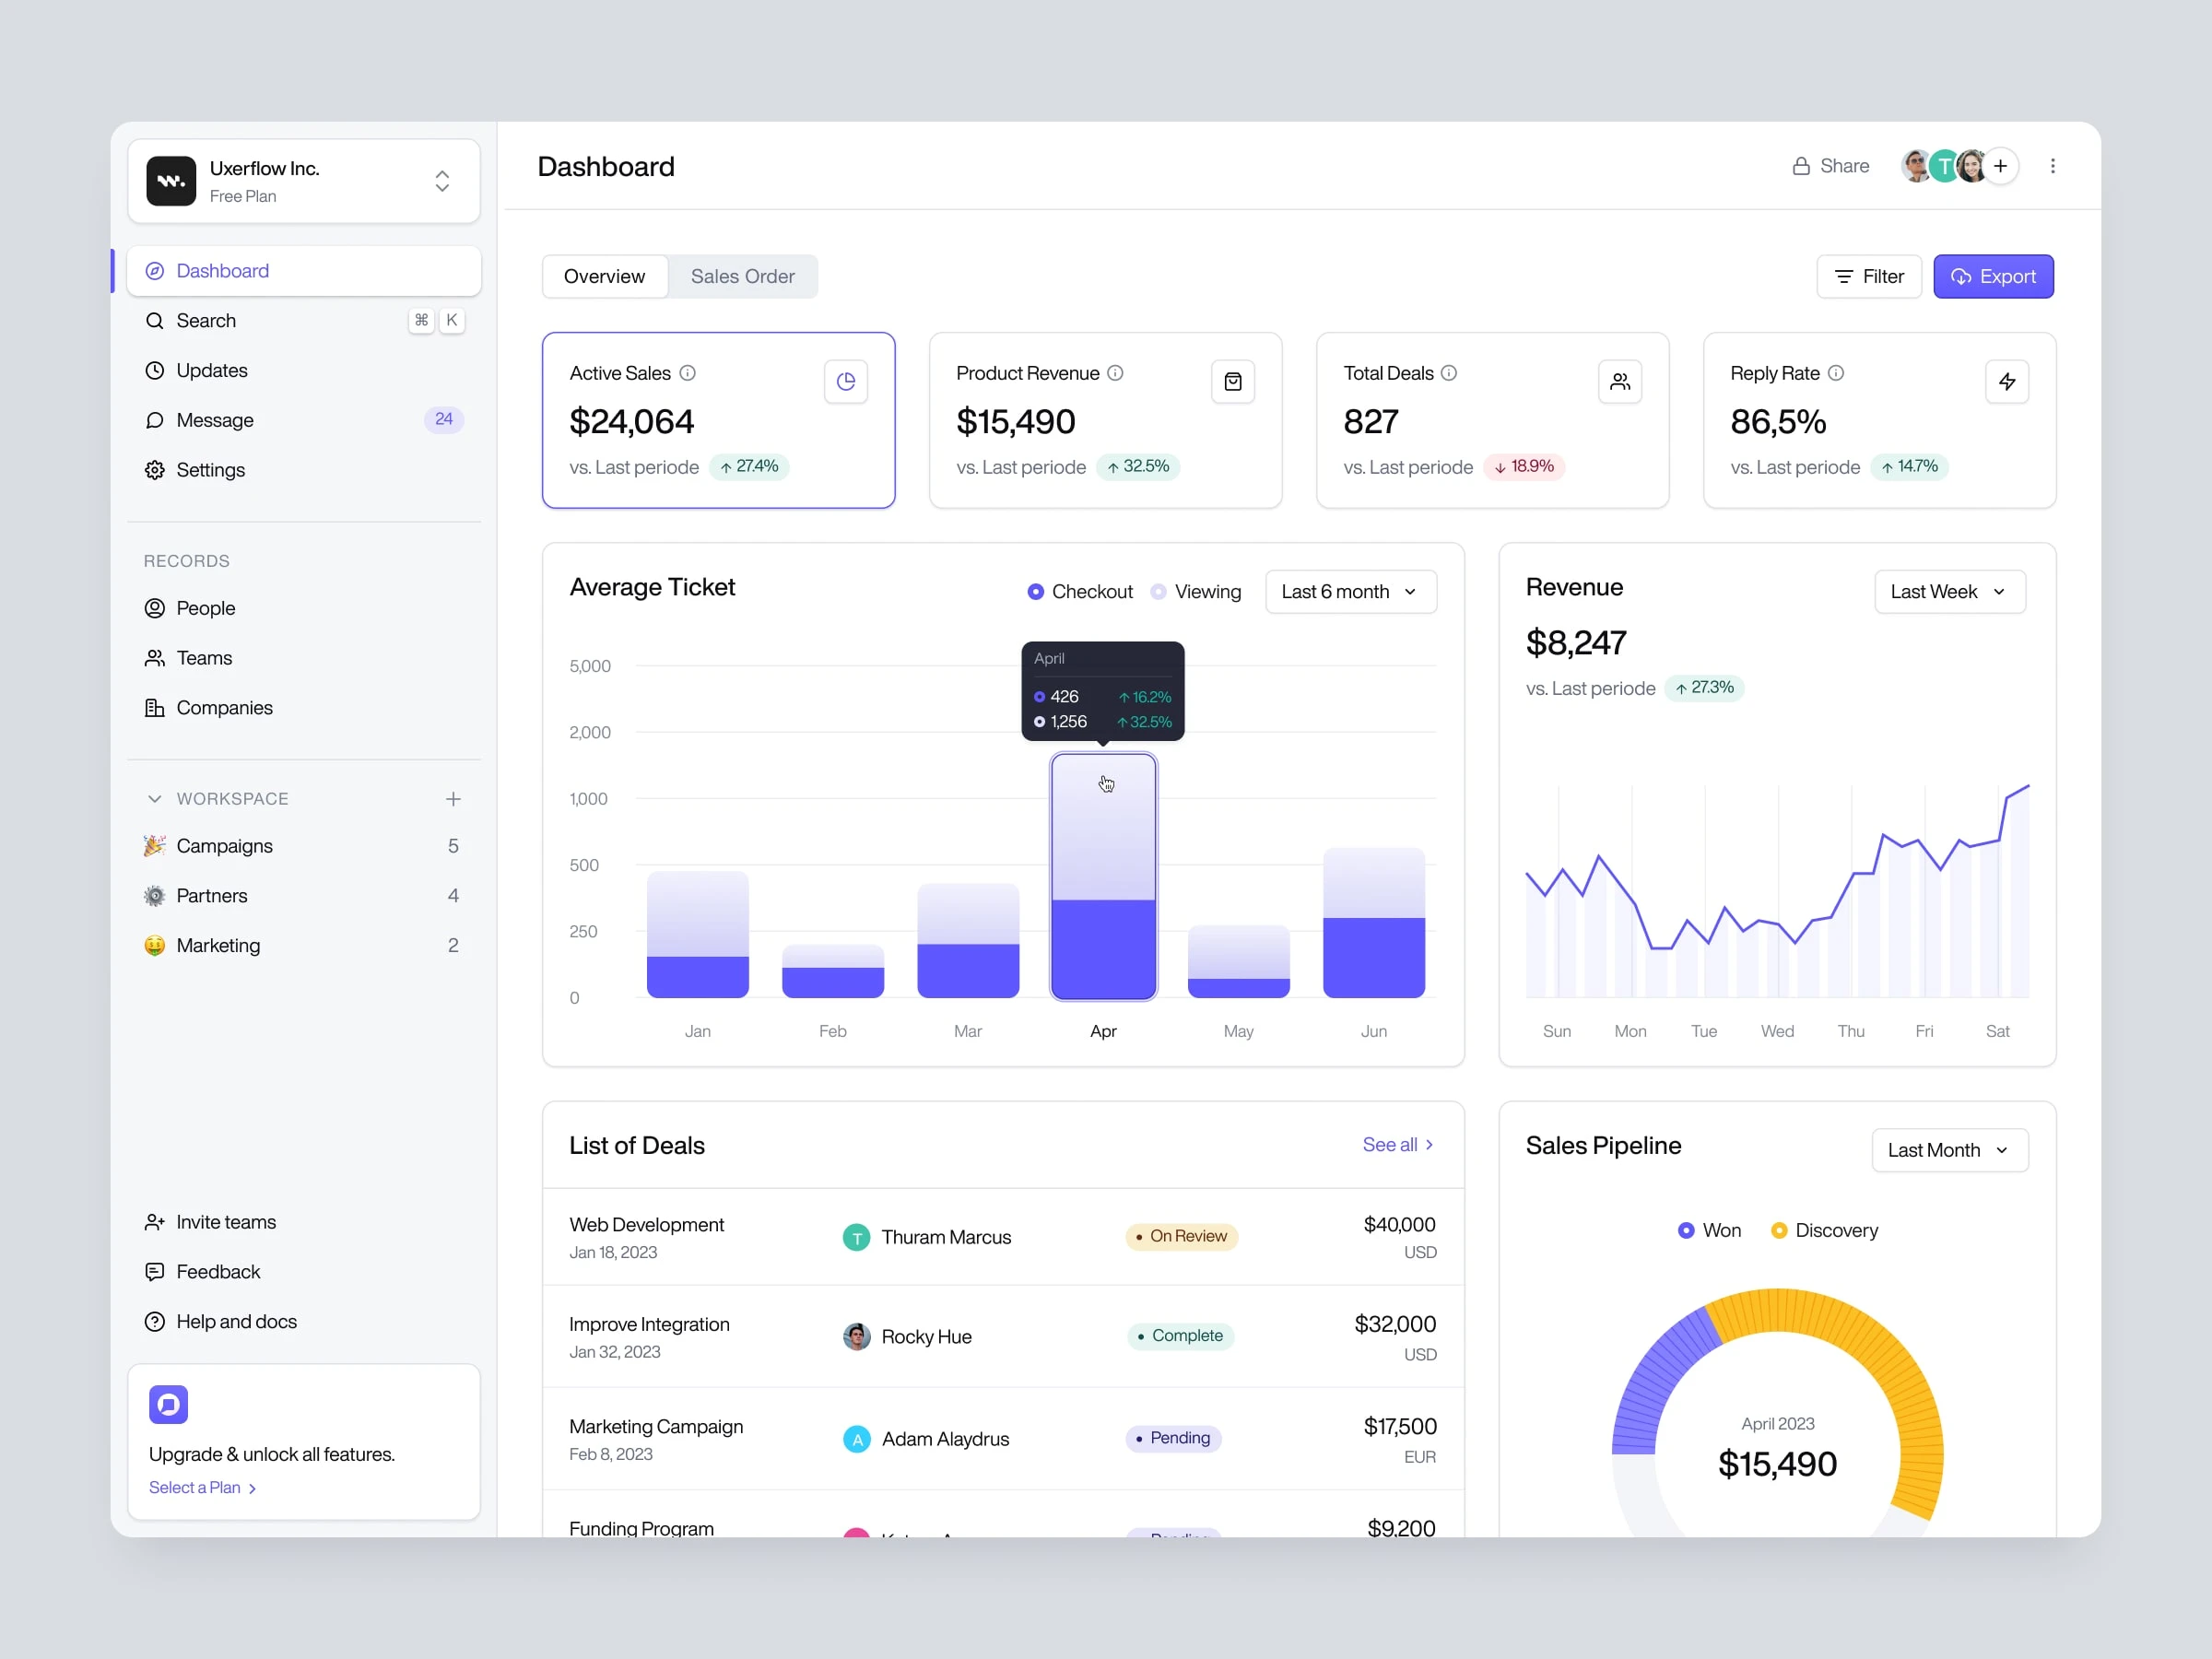
Task: Switch to the Sales Order tab
Action: click(x=742, y=276)
